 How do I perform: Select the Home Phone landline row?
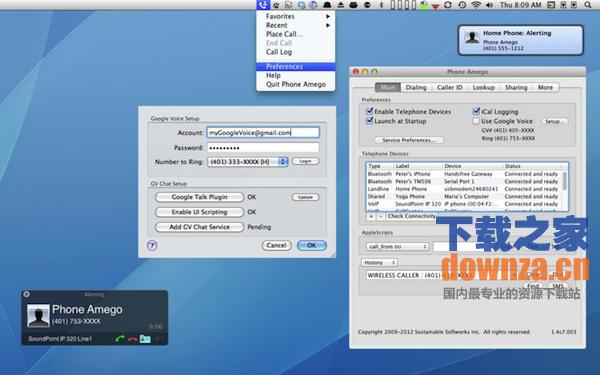pos(464,189)
